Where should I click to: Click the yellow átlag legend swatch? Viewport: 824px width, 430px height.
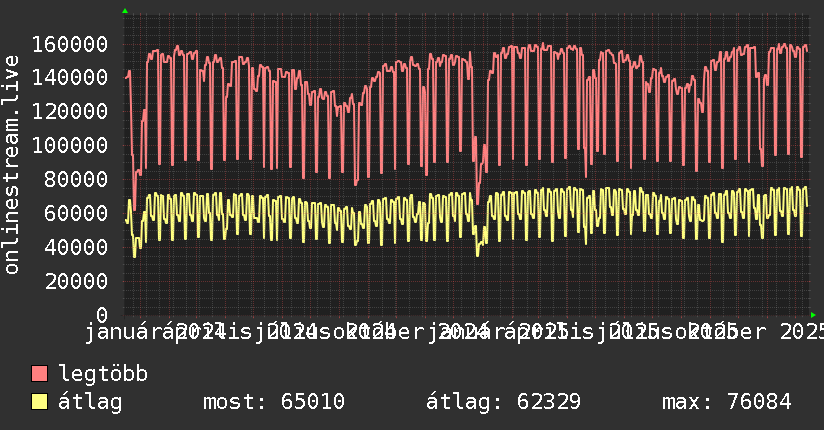click(39, 402)
